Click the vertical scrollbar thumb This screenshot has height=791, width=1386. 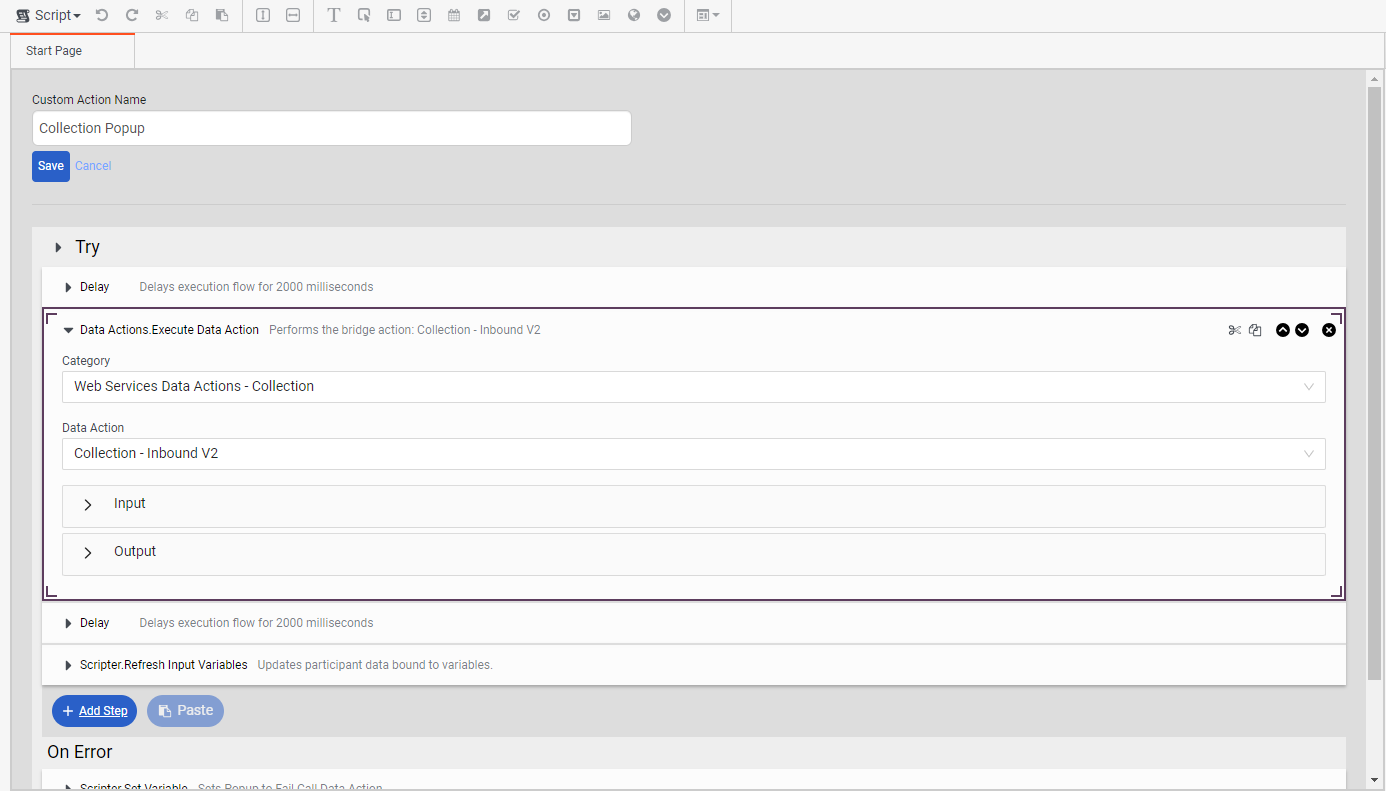click(1374, 383)
